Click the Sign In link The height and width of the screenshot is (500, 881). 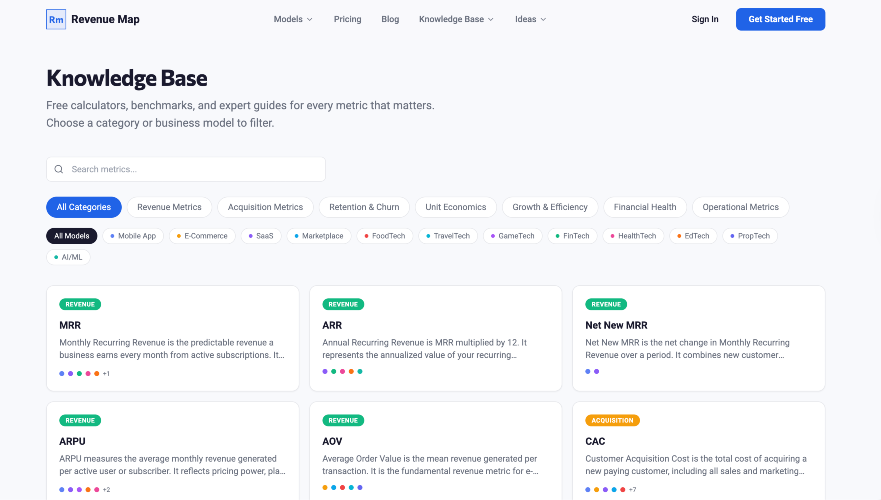click(704, 19)
